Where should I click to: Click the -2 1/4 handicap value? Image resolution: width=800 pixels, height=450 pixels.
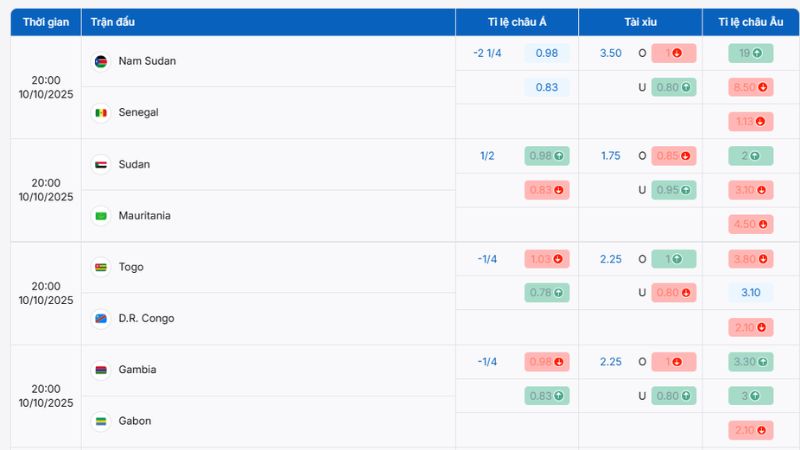487,53
